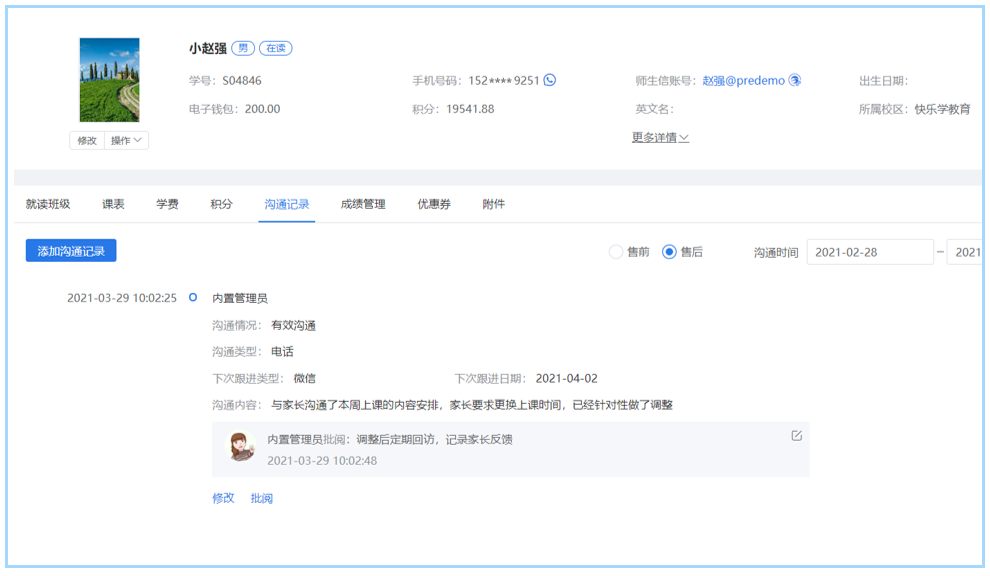Select the 售前 radio button
This screenshot has width=990, height=576.
(x=616, y=252)
